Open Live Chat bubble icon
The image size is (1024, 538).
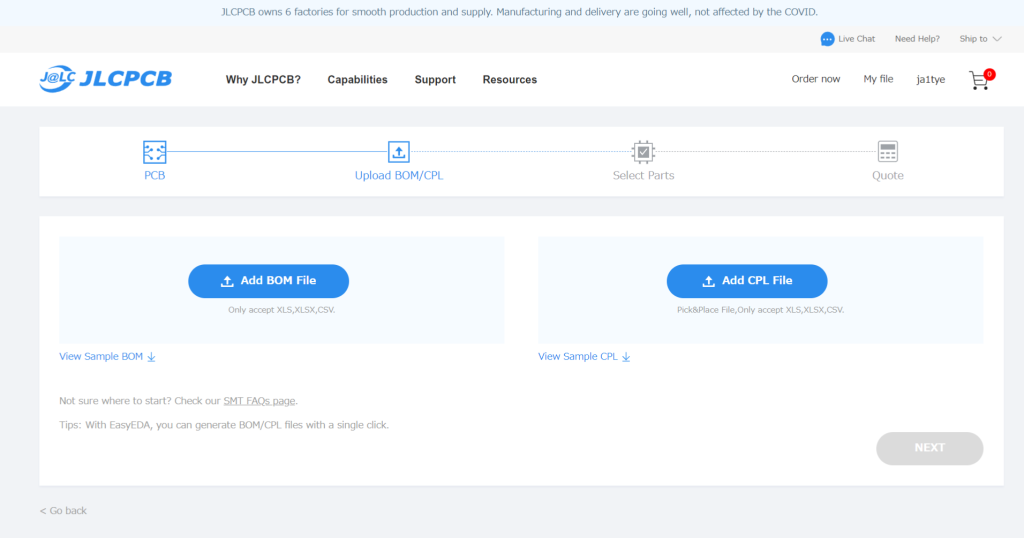click(x=827, y=39)
